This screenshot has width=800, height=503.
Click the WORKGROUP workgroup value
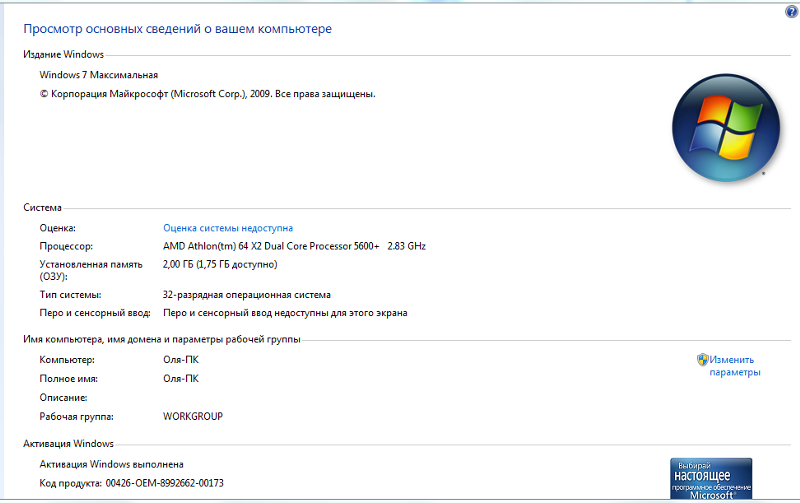tap(193, 416)
